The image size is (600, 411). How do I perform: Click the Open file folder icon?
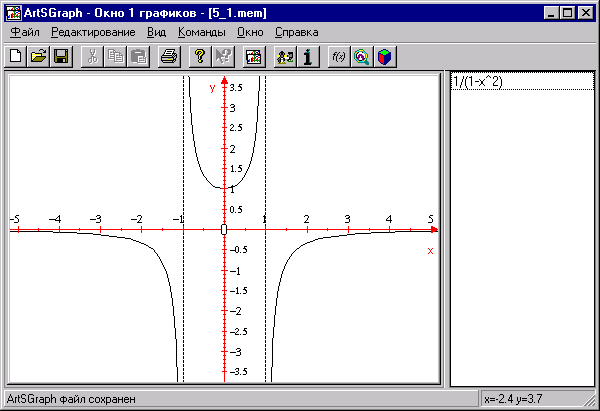[39, 57]
